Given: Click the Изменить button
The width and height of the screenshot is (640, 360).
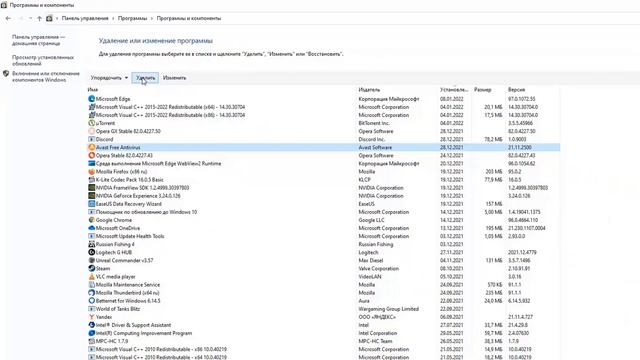Looking at the screenshot, I should tap(174, 78).
